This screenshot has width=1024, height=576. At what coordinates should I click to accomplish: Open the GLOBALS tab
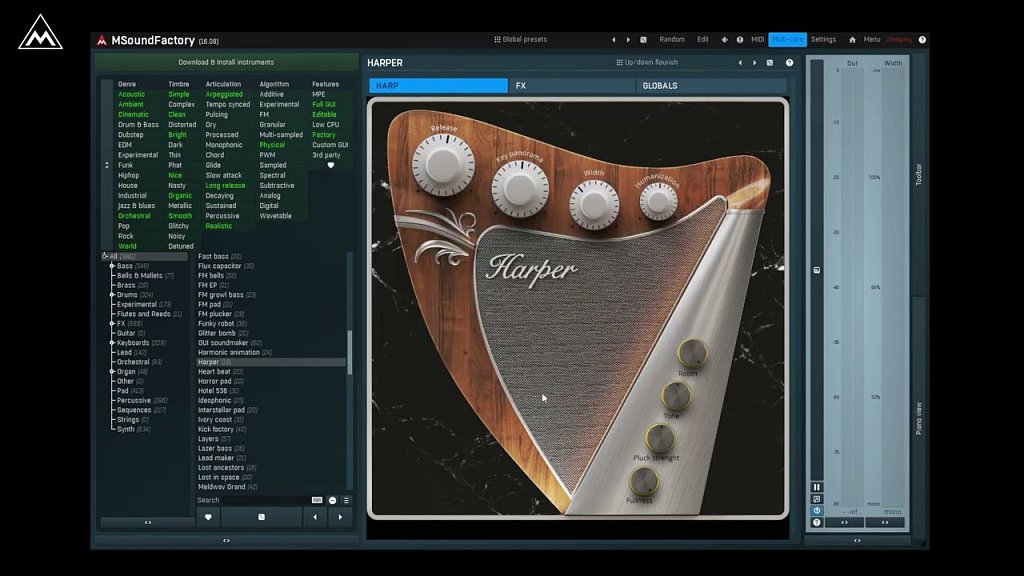pos(660,86)
